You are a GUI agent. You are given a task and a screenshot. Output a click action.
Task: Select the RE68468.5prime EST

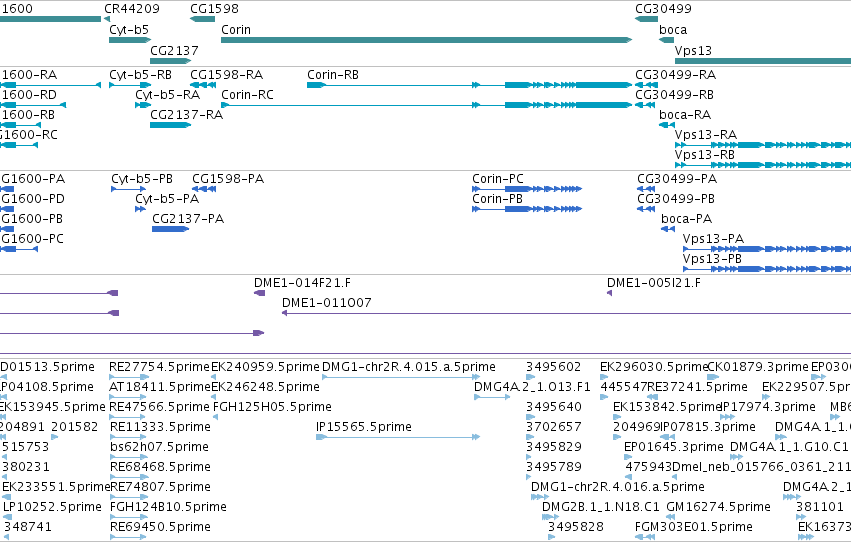click(128, 477)
